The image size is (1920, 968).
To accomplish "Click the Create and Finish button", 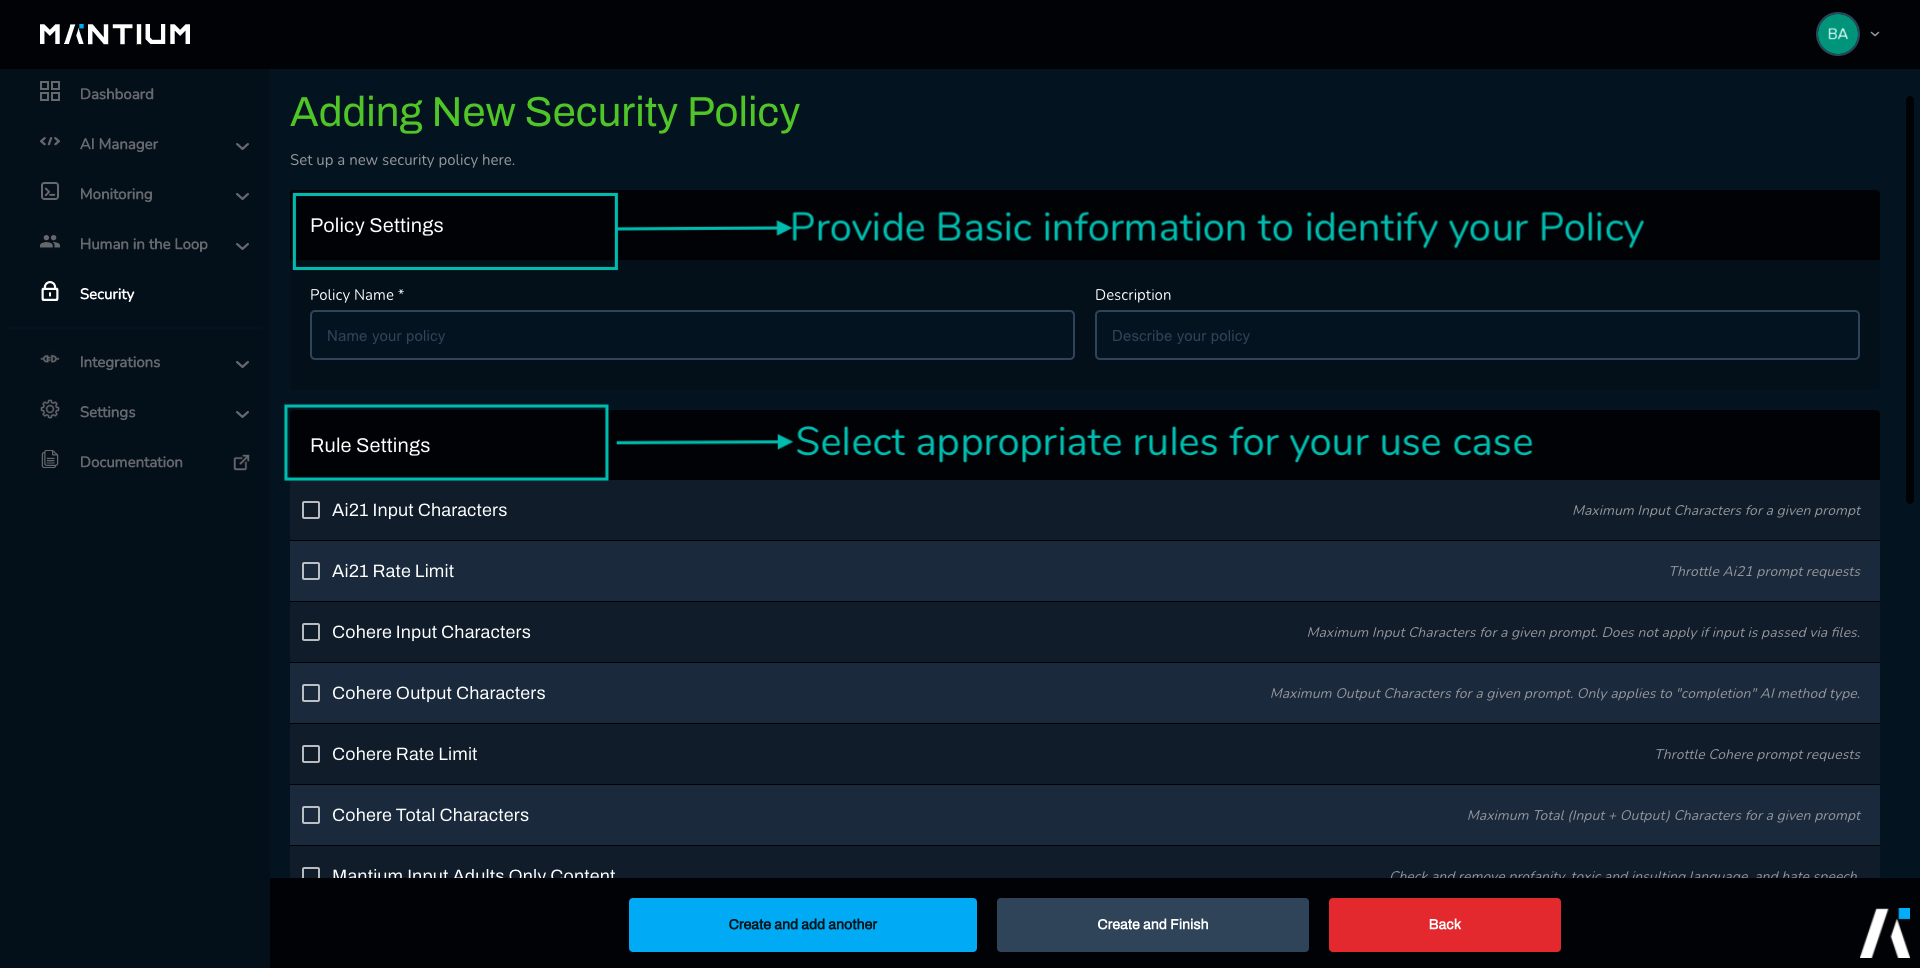I will point(1153,925).
